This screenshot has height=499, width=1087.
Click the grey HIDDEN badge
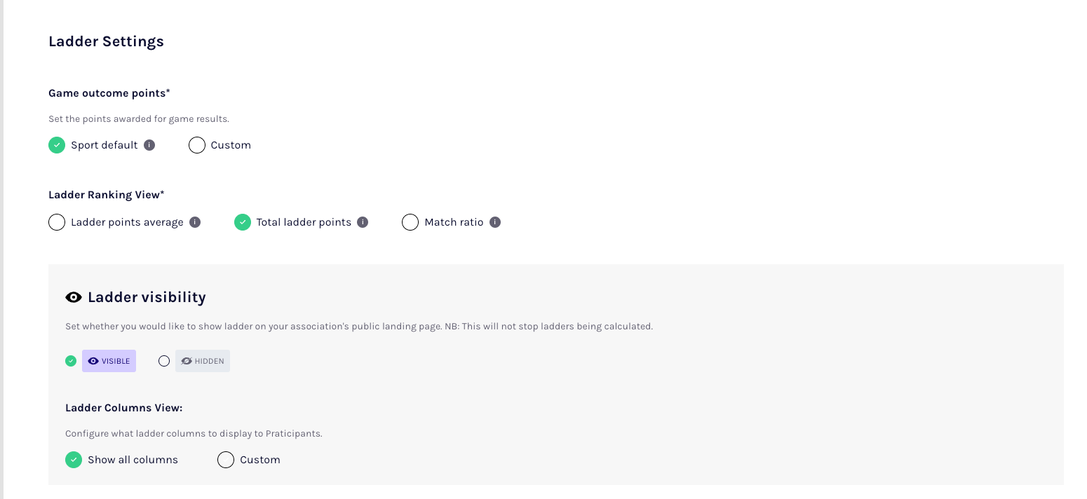point(202,361)
